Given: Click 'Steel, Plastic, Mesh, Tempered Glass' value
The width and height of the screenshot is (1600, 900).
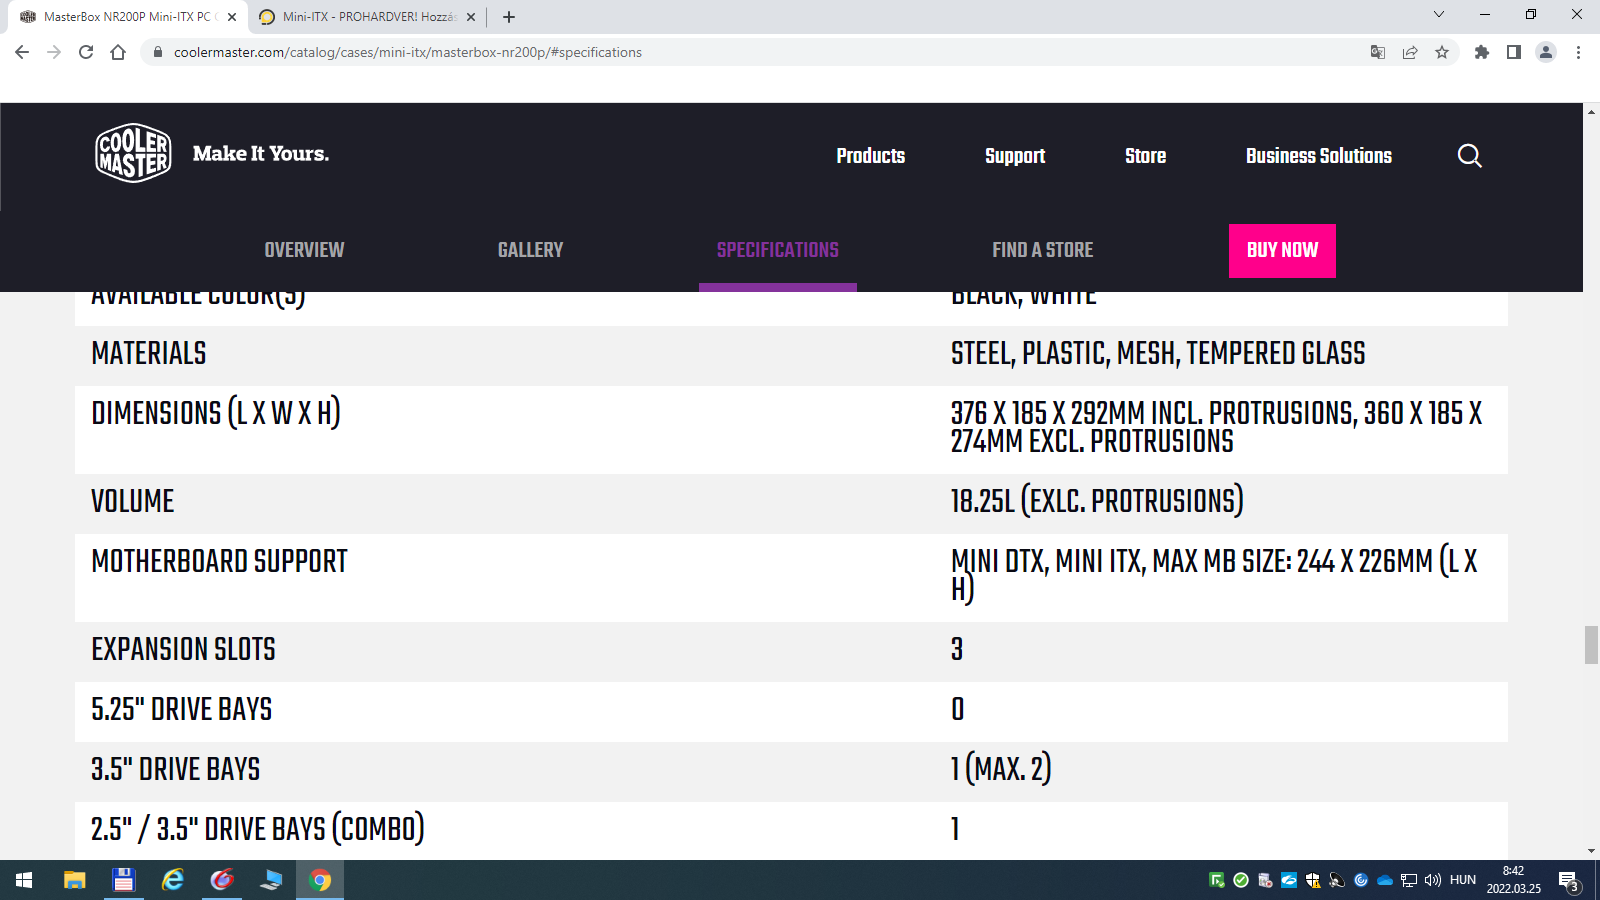Looking at the screenshot, I should click(x=1158, y=354).
